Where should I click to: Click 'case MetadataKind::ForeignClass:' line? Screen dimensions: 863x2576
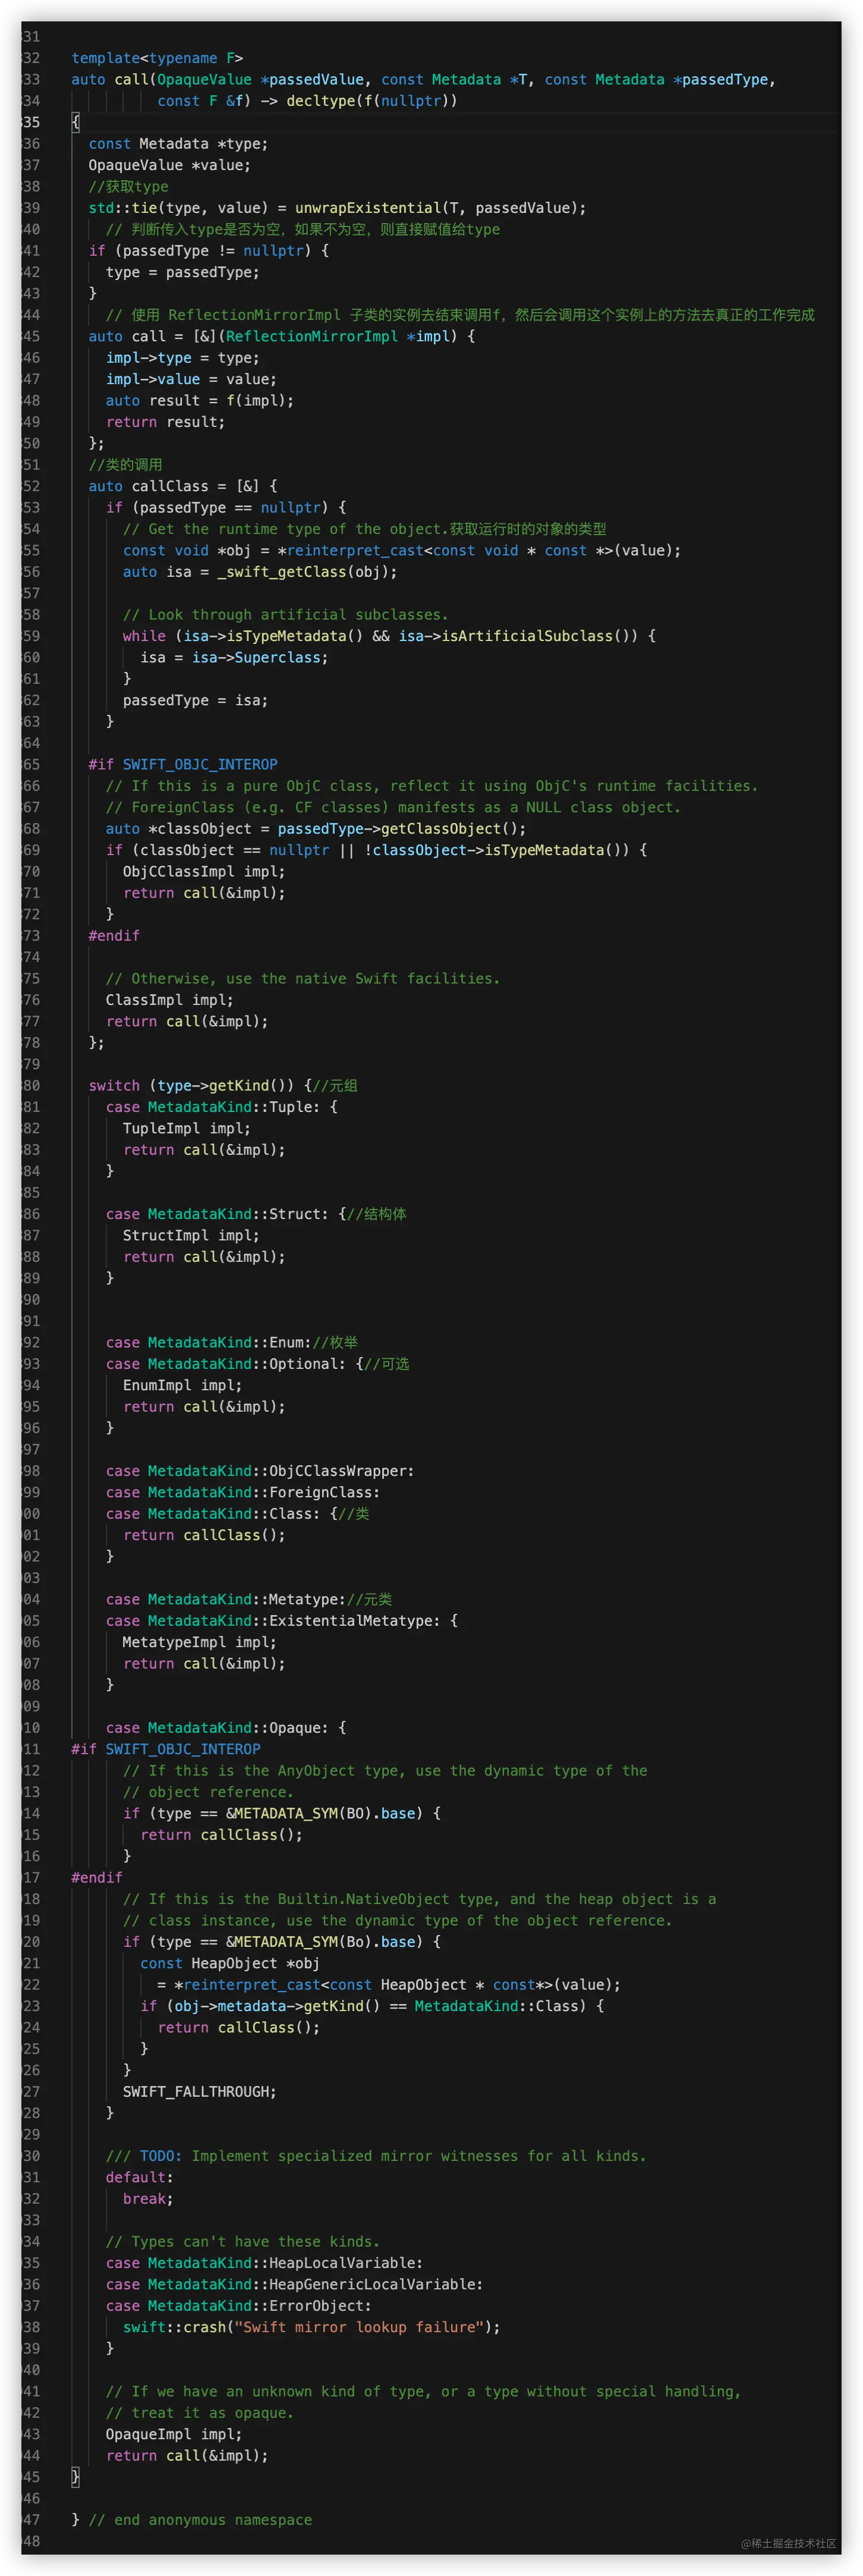[243, 1493]
